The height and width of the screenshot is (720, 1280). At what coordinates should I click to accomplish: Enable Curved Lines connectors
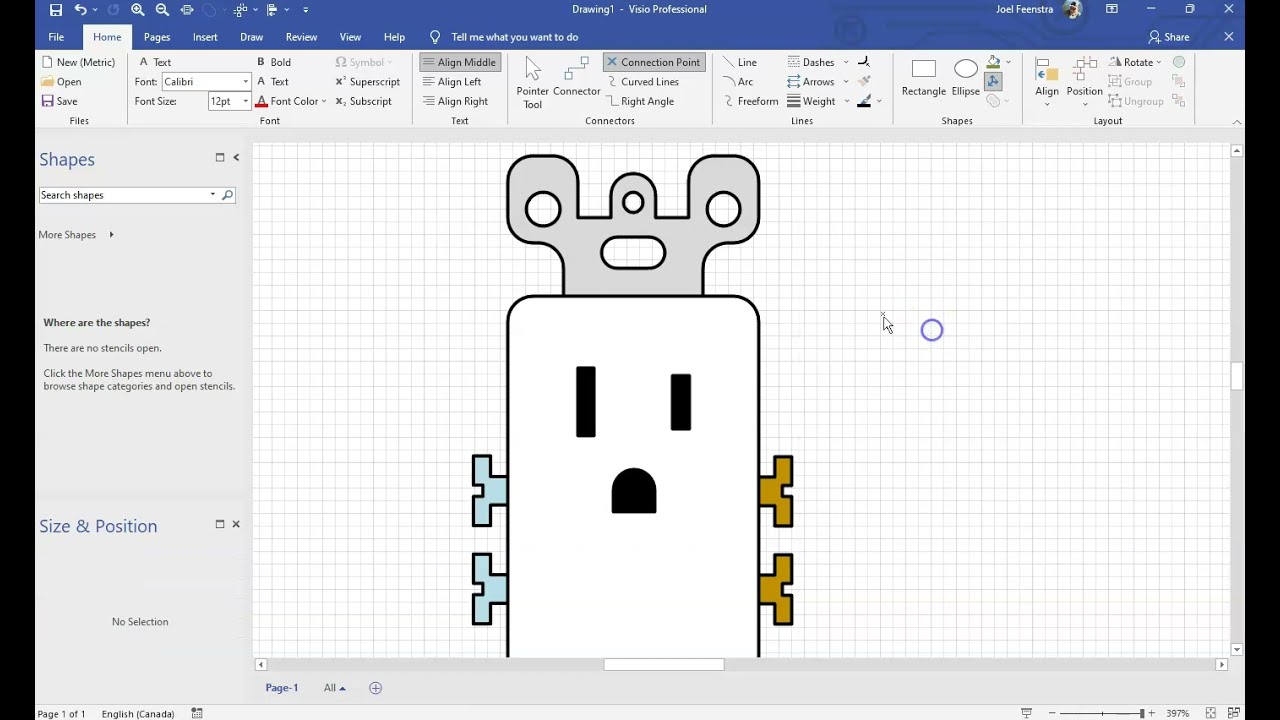642,82
